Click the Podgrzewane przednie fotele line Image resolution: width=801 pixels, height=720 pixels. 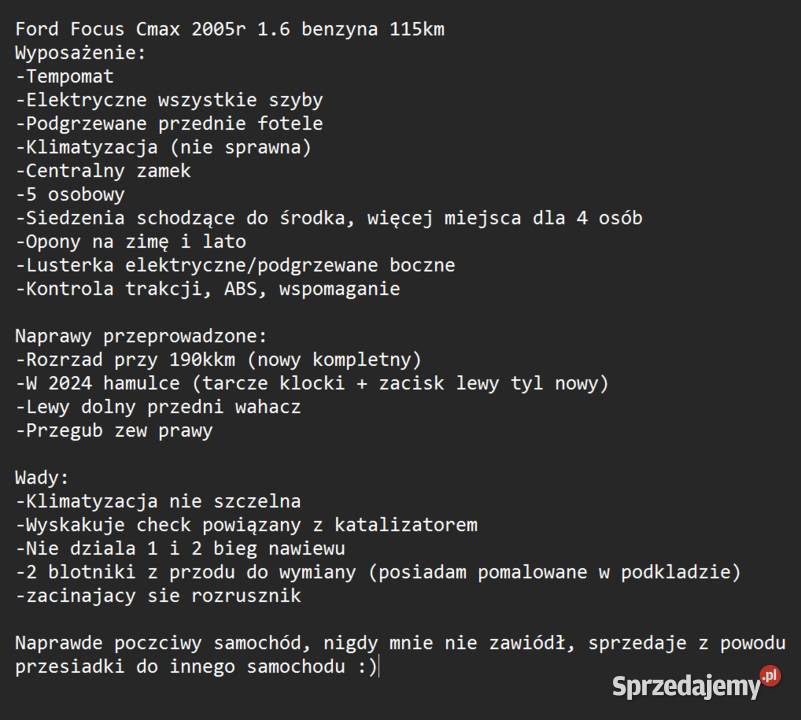[x=169, y=123]
